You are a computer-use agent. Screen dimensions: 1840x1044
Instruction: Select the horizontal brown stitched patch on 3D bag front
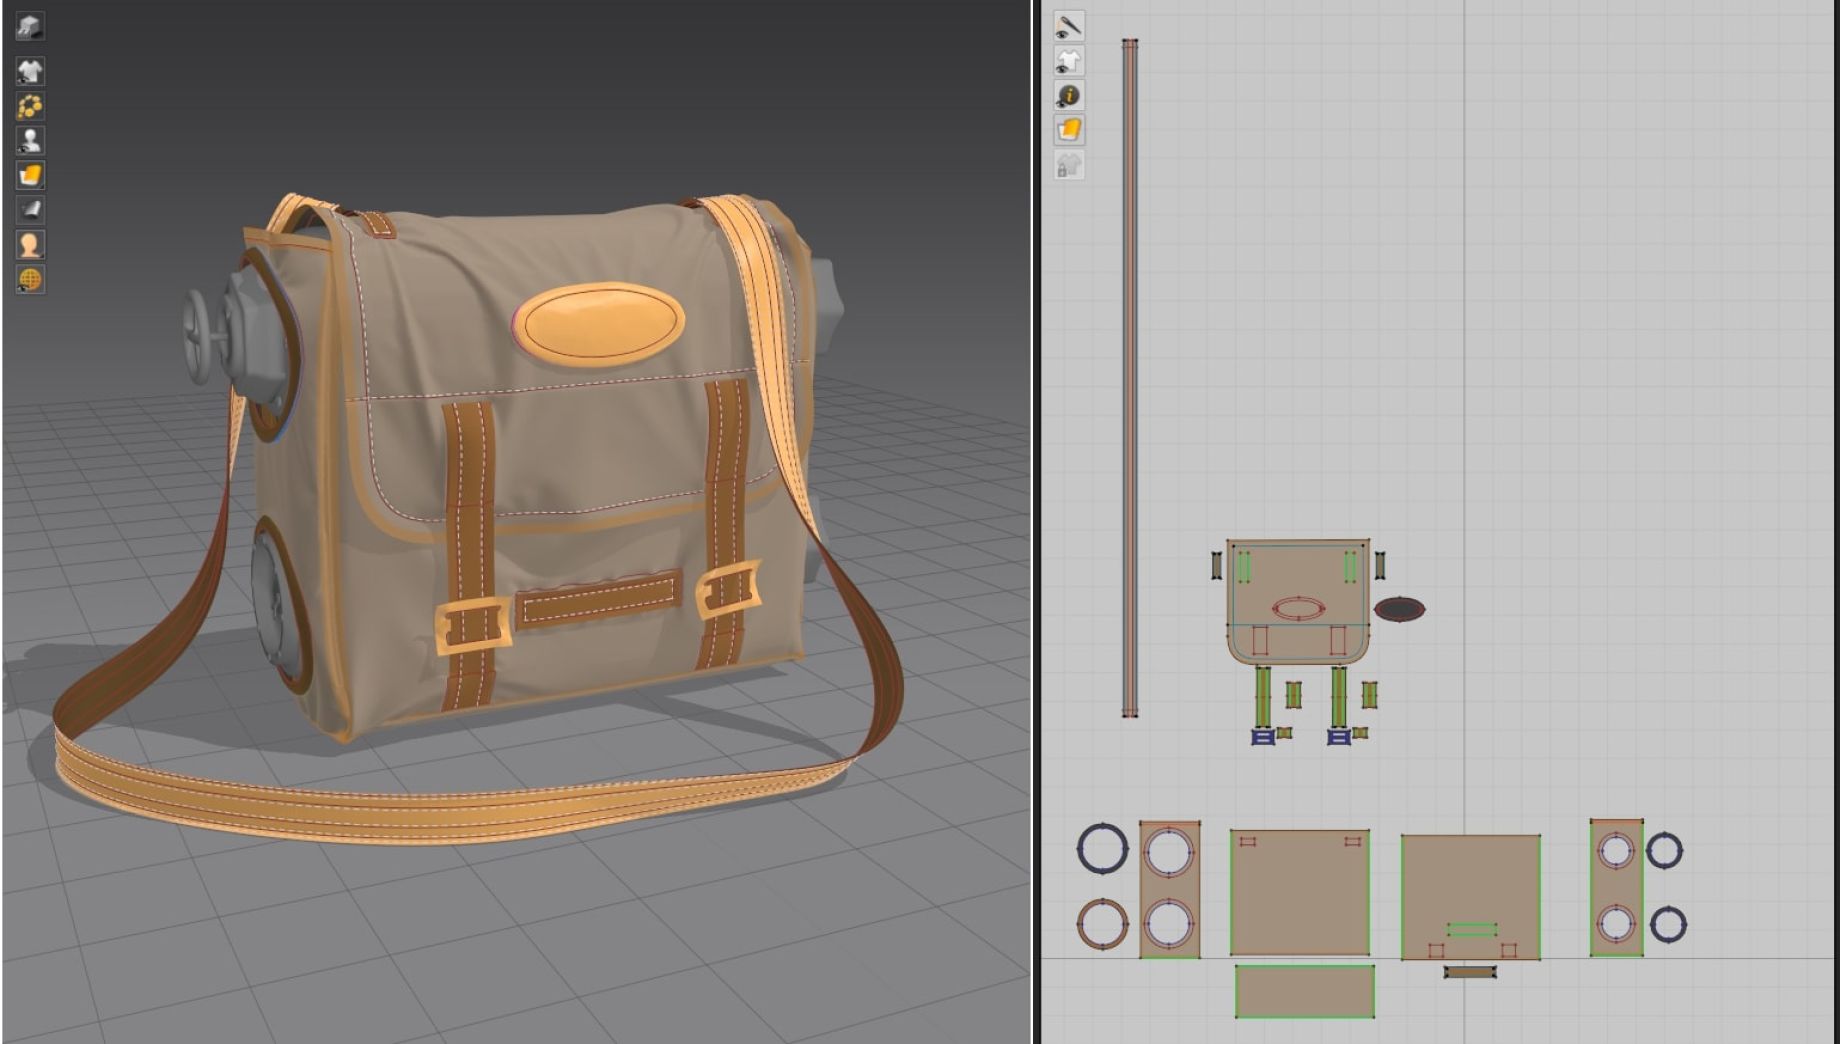click(599, 599)
